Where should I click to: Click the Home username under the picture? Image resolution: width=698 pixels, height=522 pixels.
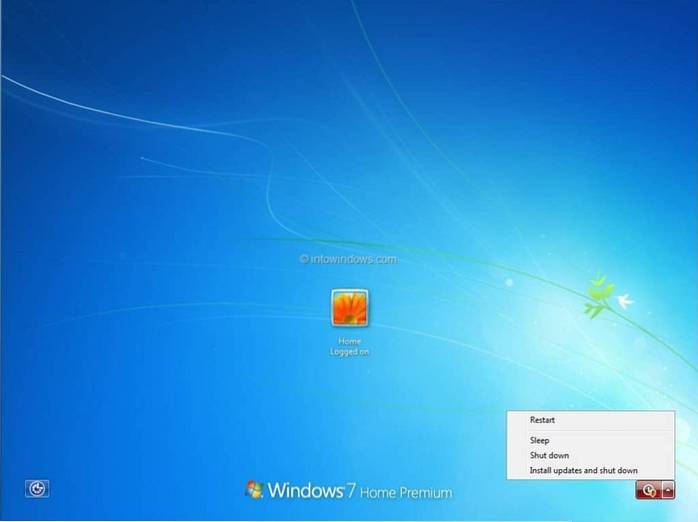(349, 341)
